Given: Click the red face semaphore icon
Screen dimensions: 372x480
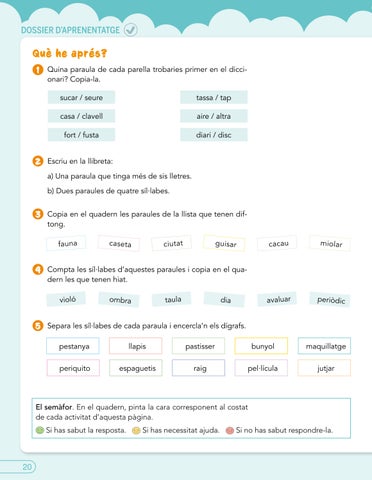Looking at the screenshot, I should pyautogui.click(x=230, y=430).
